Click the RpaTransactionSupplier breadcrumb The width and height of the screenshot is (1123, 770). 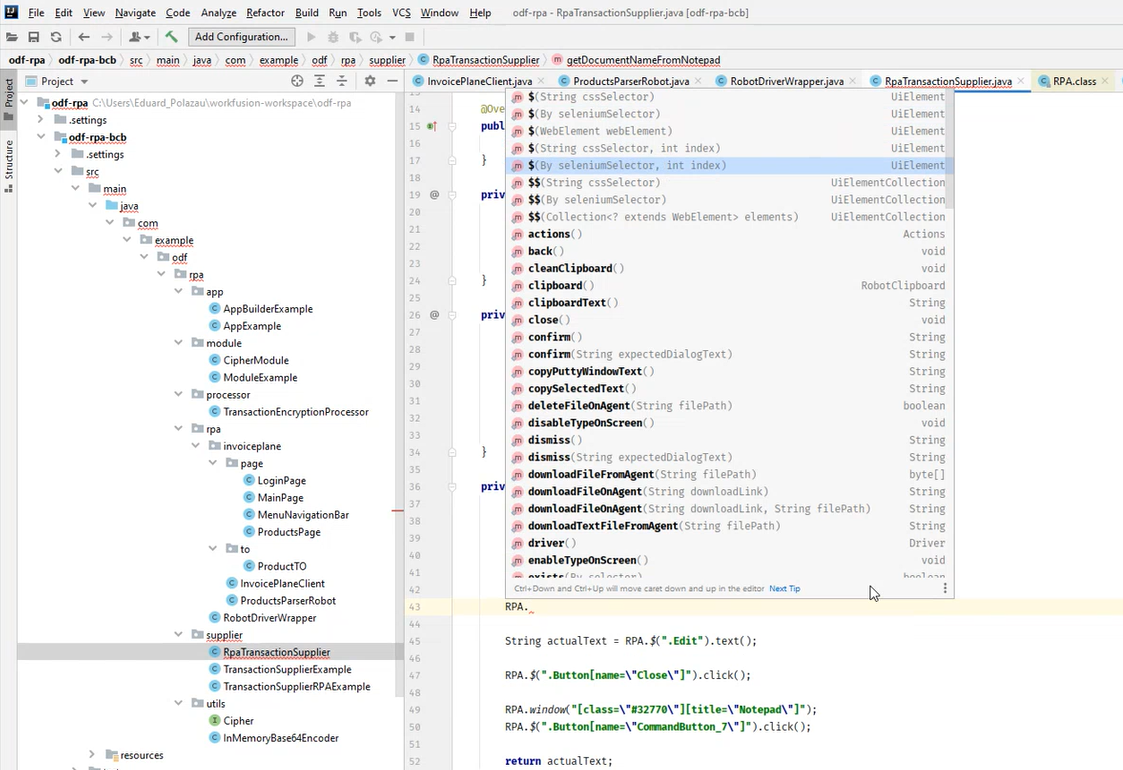486,60
